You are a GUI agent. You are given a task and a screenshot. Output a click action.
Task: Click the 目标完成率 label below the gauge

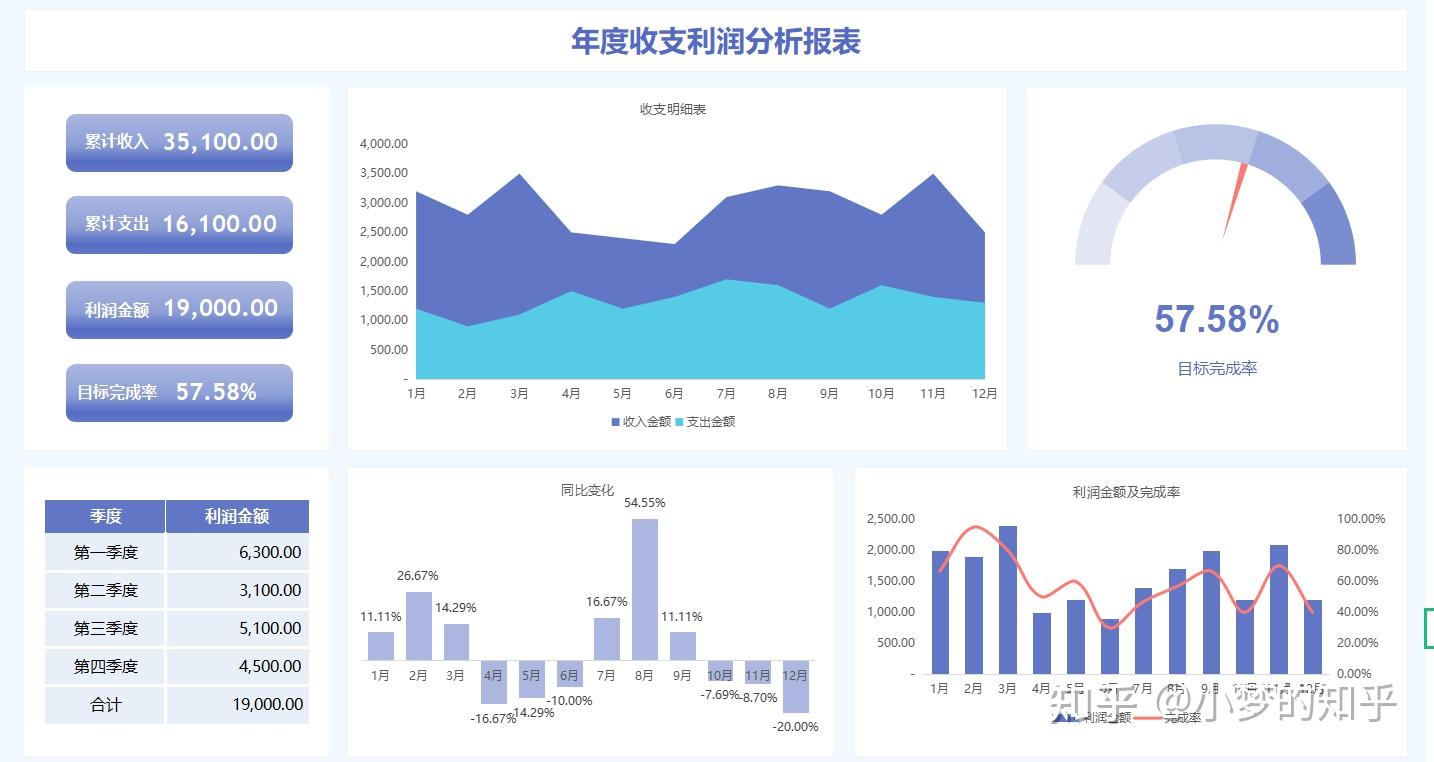pos(1217,368)
